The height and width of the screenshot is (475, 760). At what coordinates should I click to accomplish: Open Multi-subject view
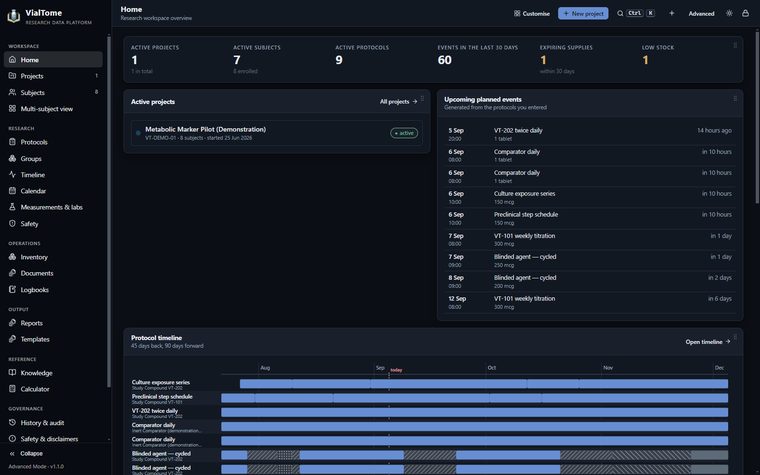[53, 109]
